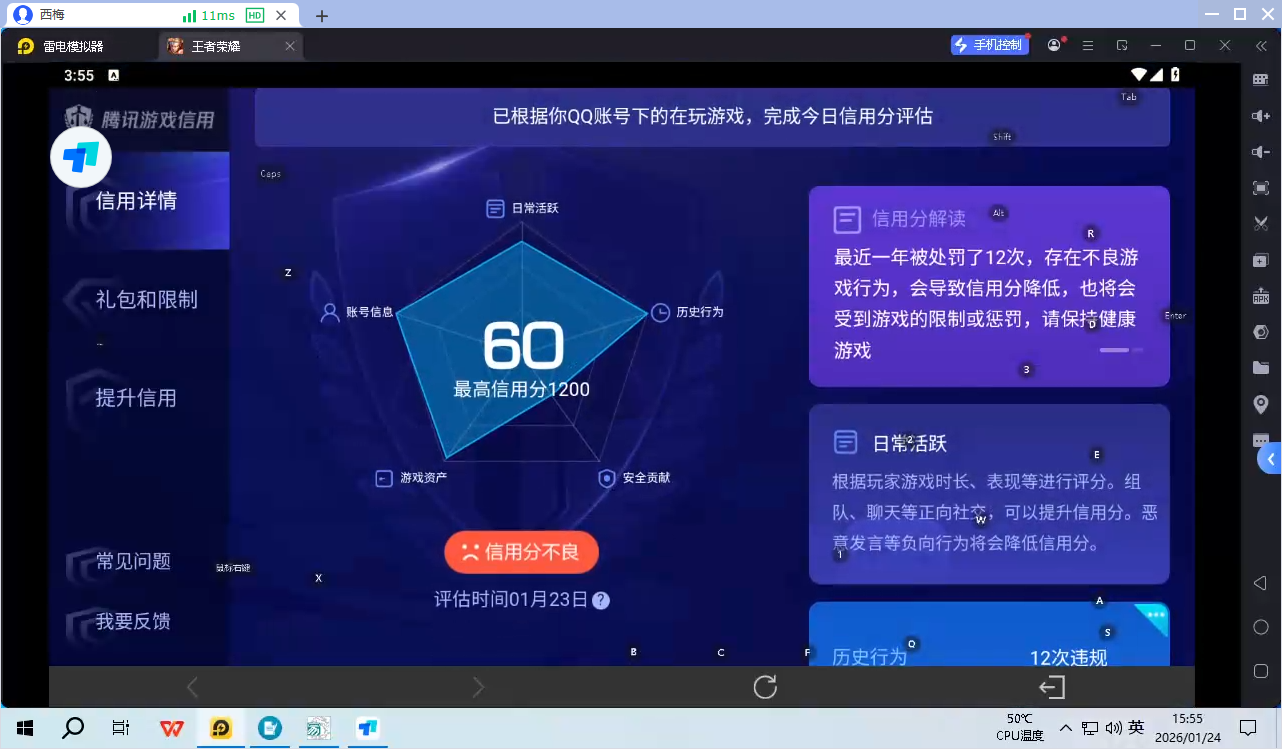Click the 手机控制 button

point(990,45)
